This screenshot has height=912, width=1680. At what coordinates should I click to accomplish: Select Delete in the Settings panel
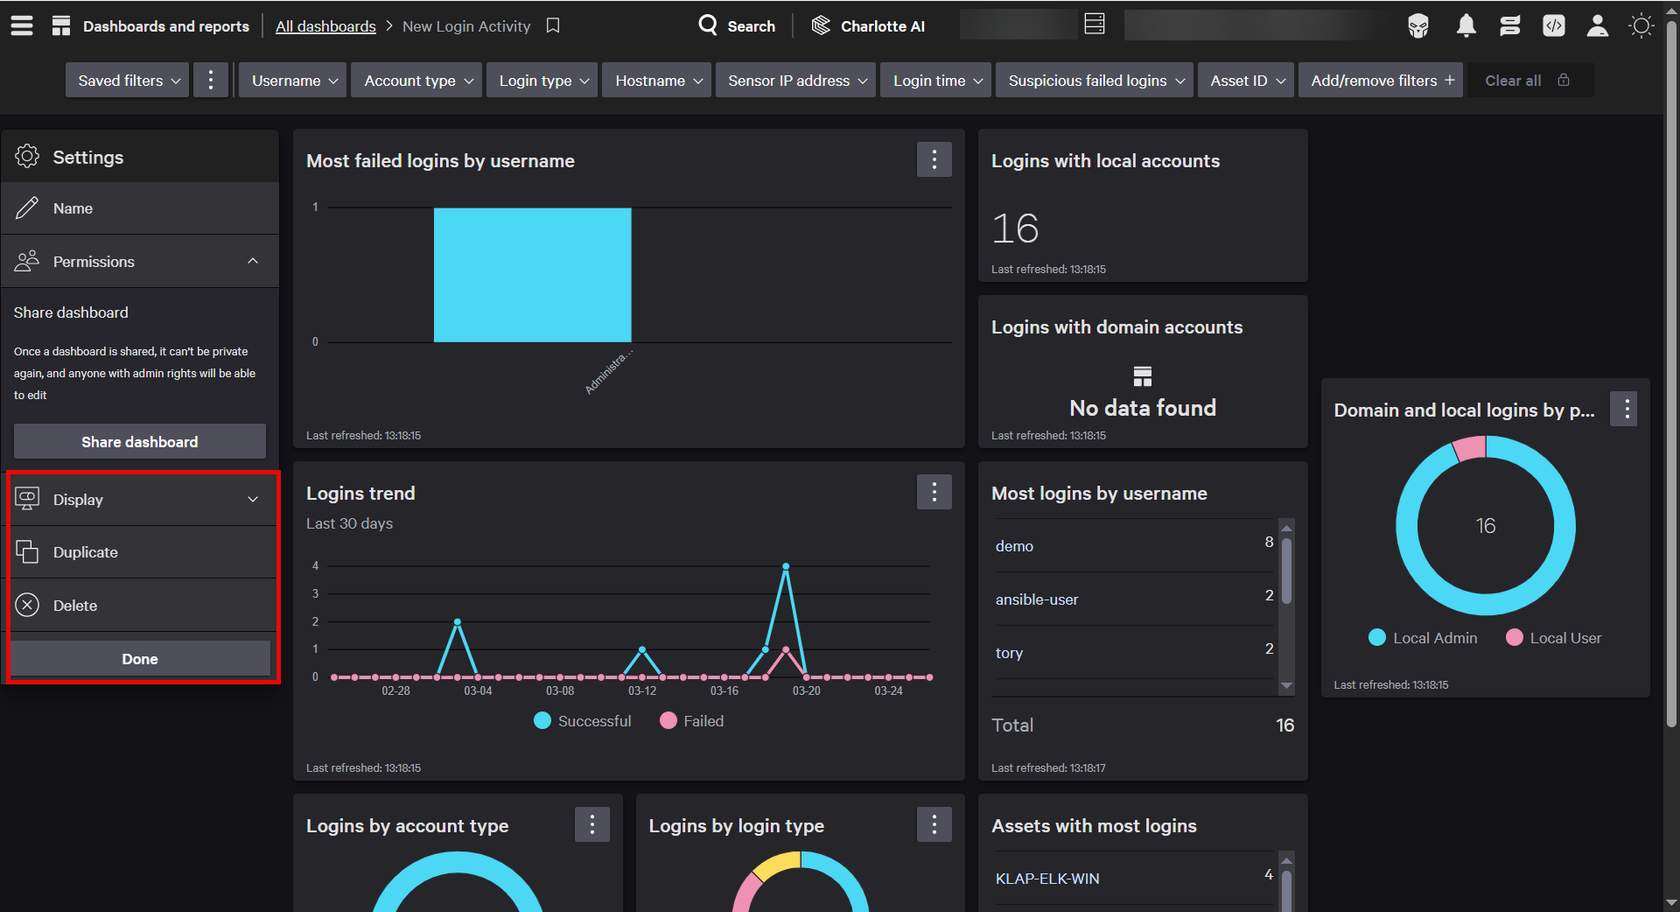75,606
